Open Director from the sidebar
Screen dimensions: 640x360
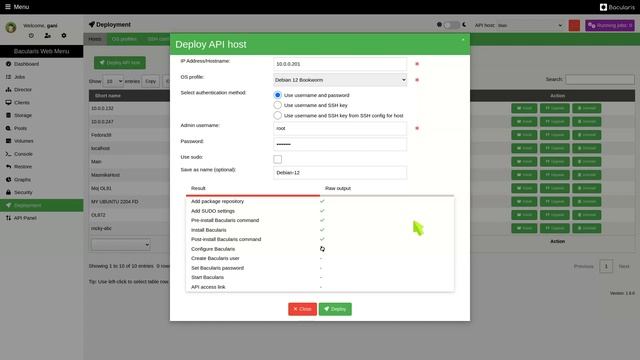click(42, 89)
